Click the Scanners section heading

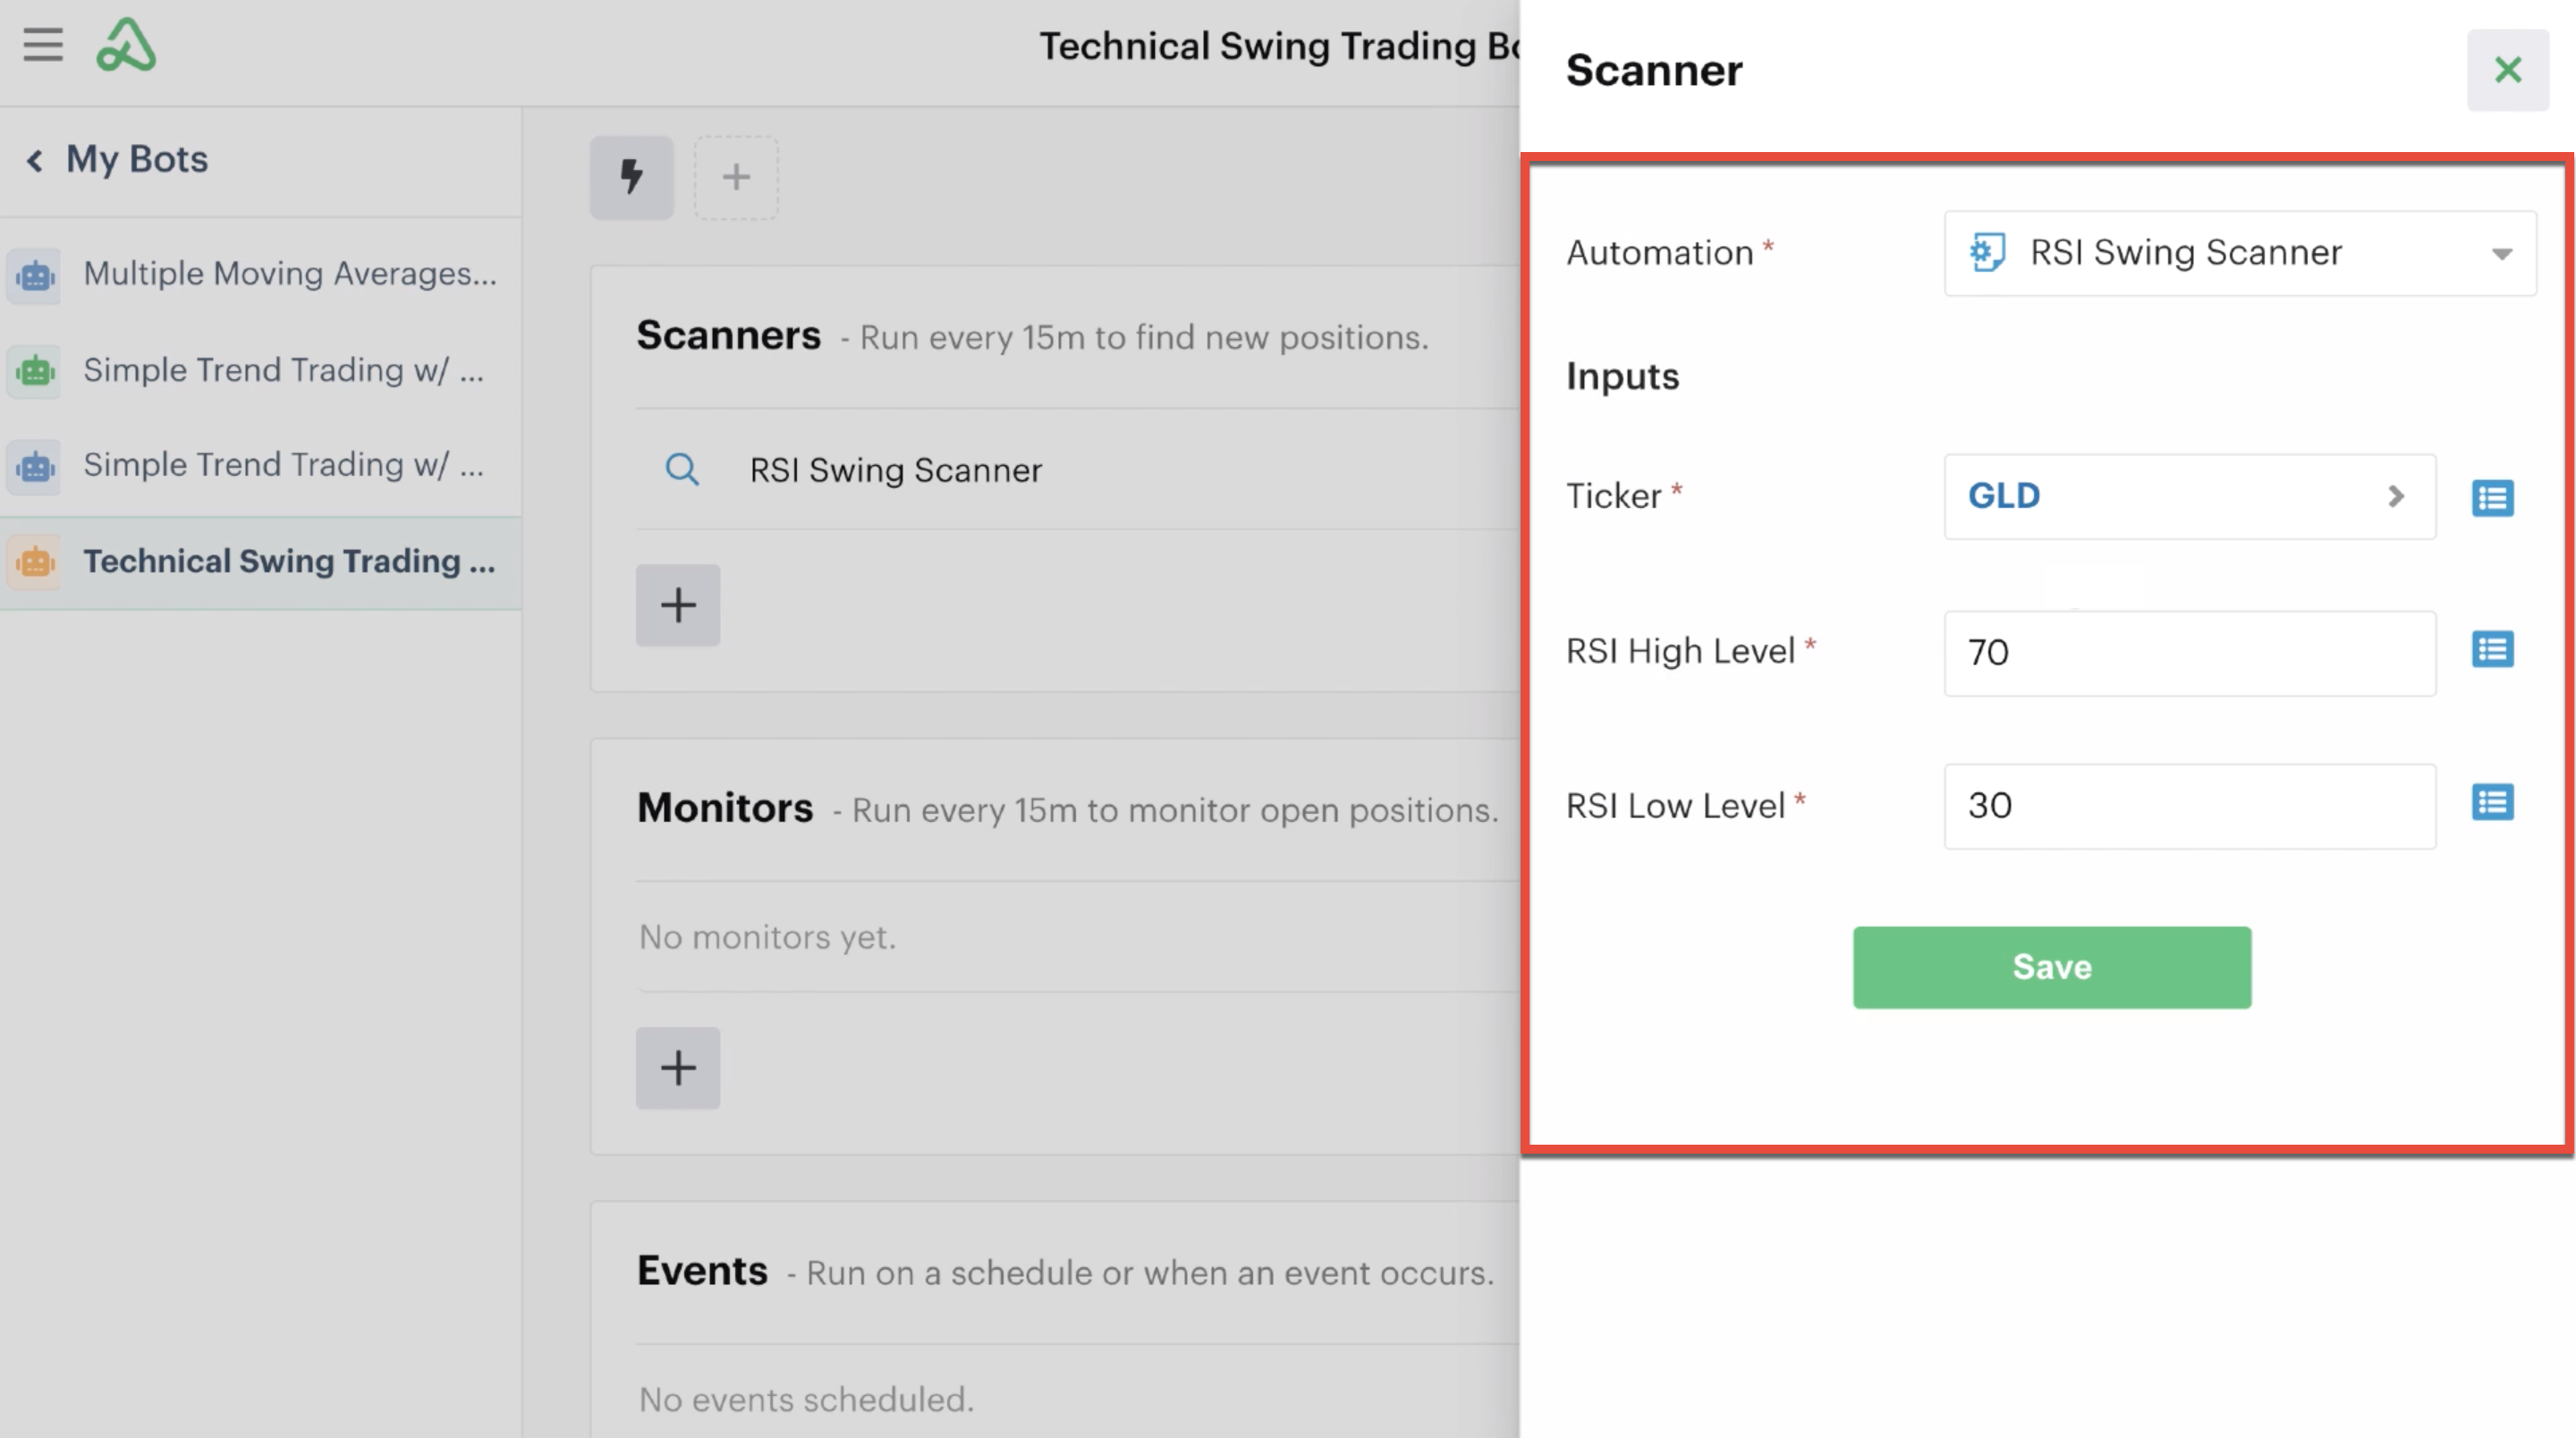[728, 335]
